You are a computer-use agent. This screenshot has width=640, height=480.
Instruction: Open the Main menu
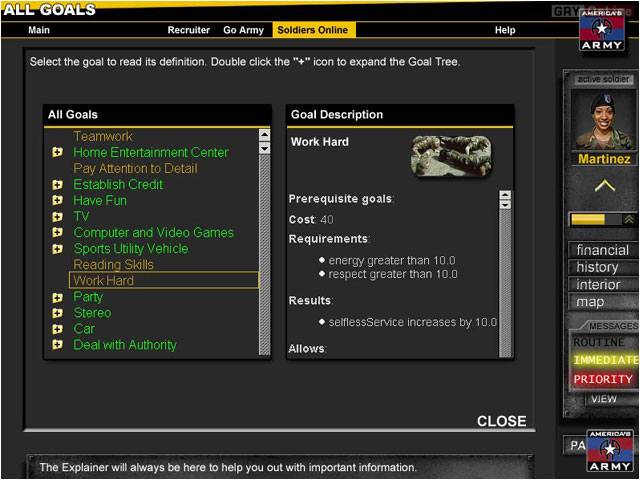pos(39,30)
